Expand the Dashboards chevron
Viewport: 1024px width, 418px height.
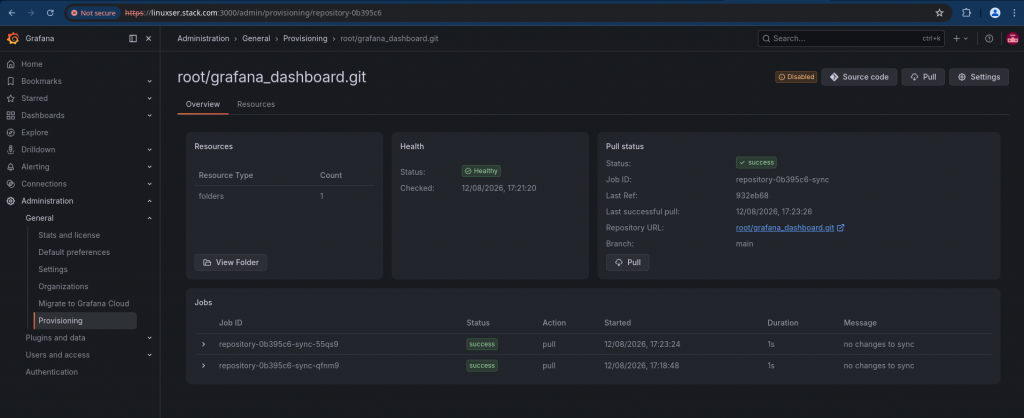click(x=150, y=116)
